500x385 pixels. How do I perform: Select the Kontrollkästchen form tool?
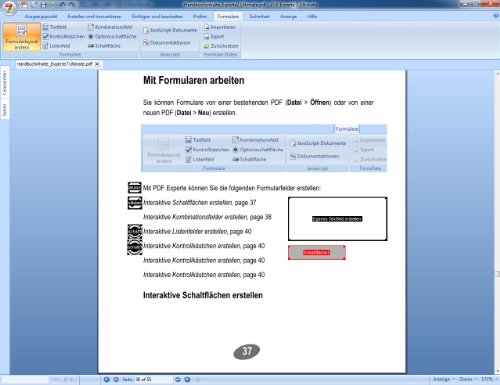pos(64,36)
